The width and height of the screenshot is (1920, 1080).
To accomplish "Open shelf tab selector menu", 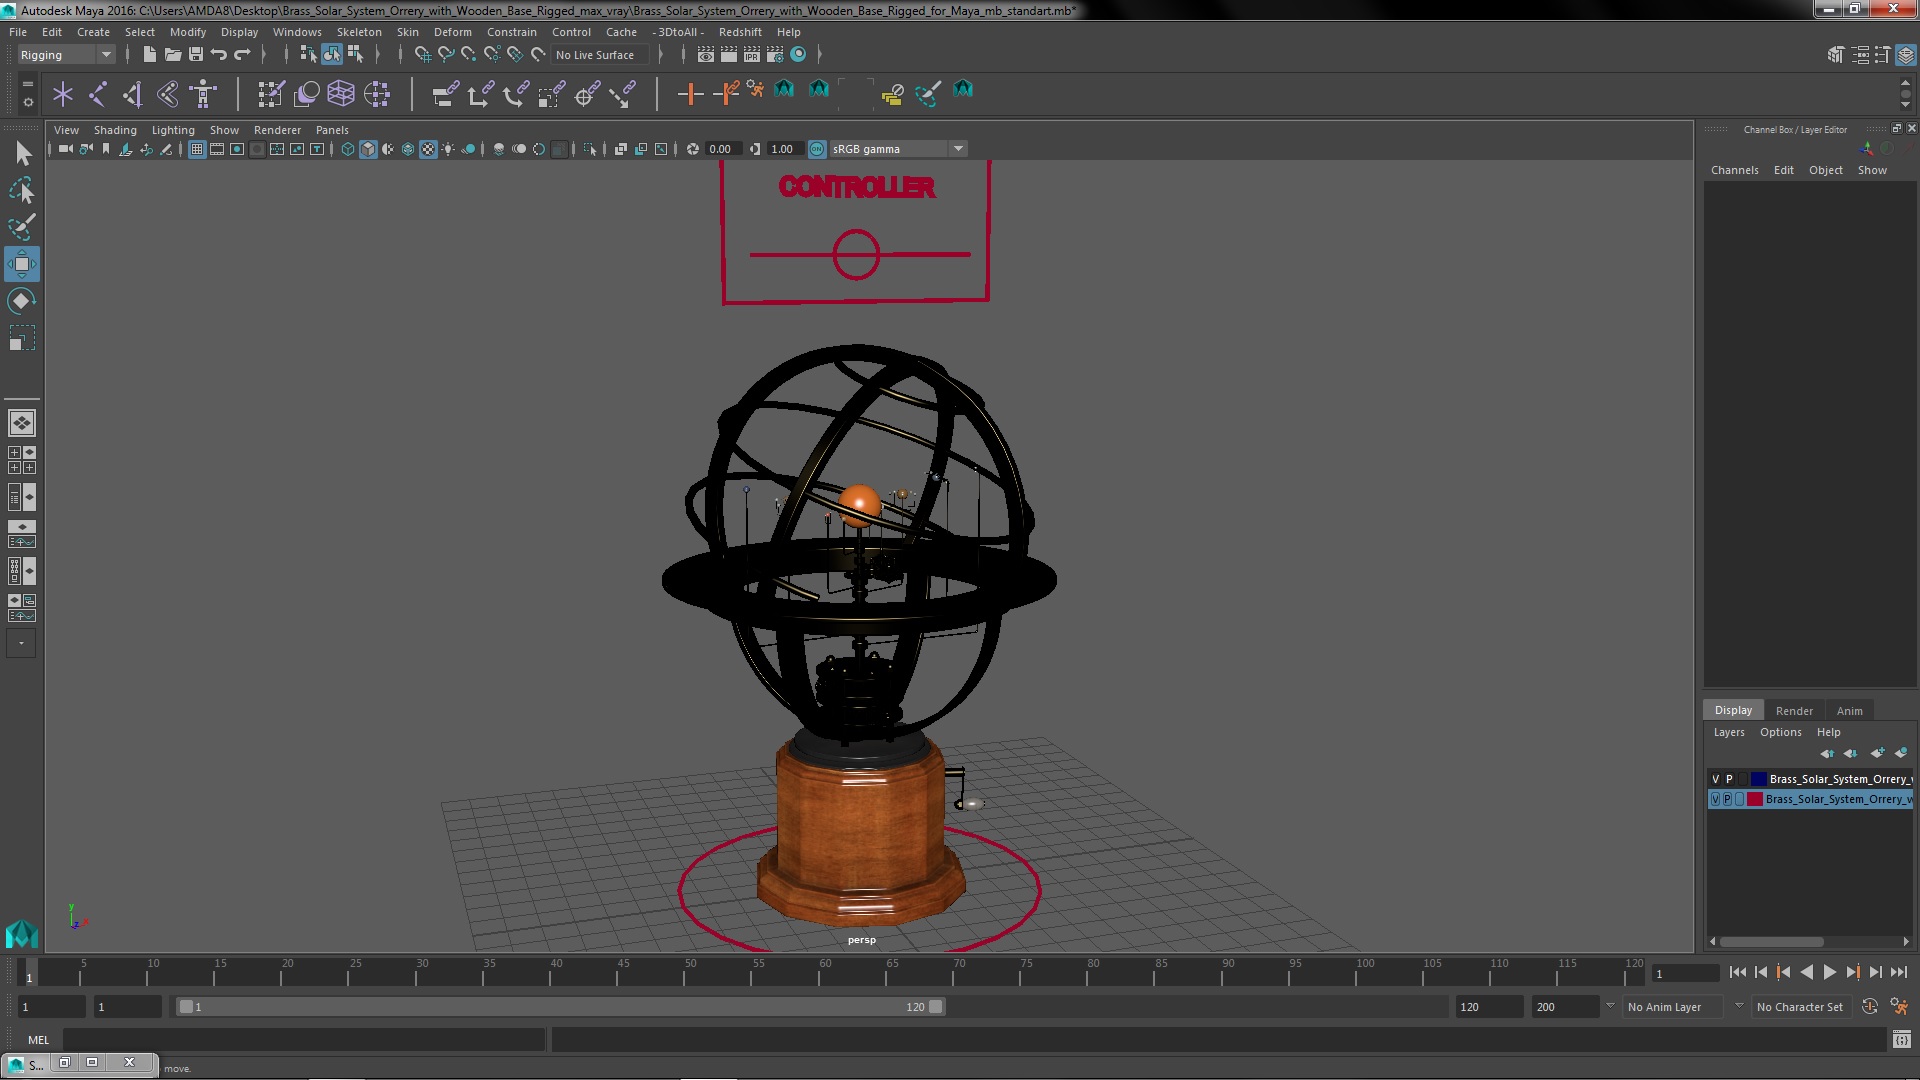I will pyautogui.click(x=28, y=84).
